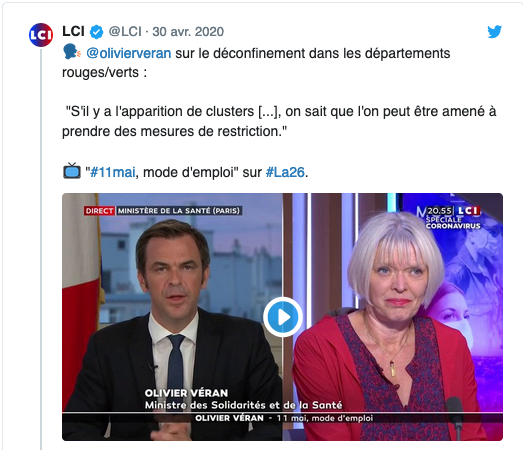This screenshot has width=523, height=450.
Task: Open Twitter via the blue bird icon
Action: pos(494,32)
